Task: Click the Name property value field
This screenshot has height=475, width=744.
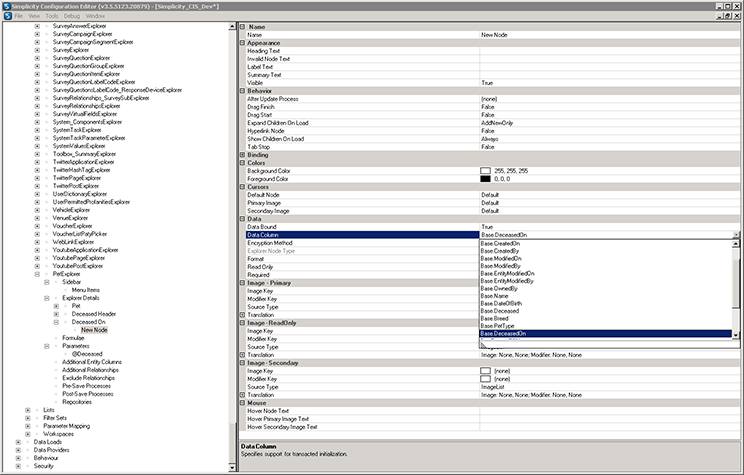Action: (x=609, y=35)
